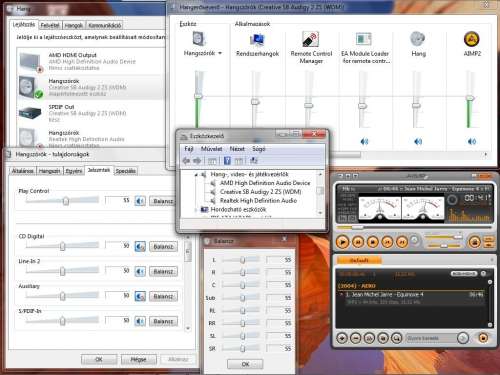Collapse the Hang-, videó- és játékvezérlők node
Screen dimensions: 500x375
(x=196, y=174)
